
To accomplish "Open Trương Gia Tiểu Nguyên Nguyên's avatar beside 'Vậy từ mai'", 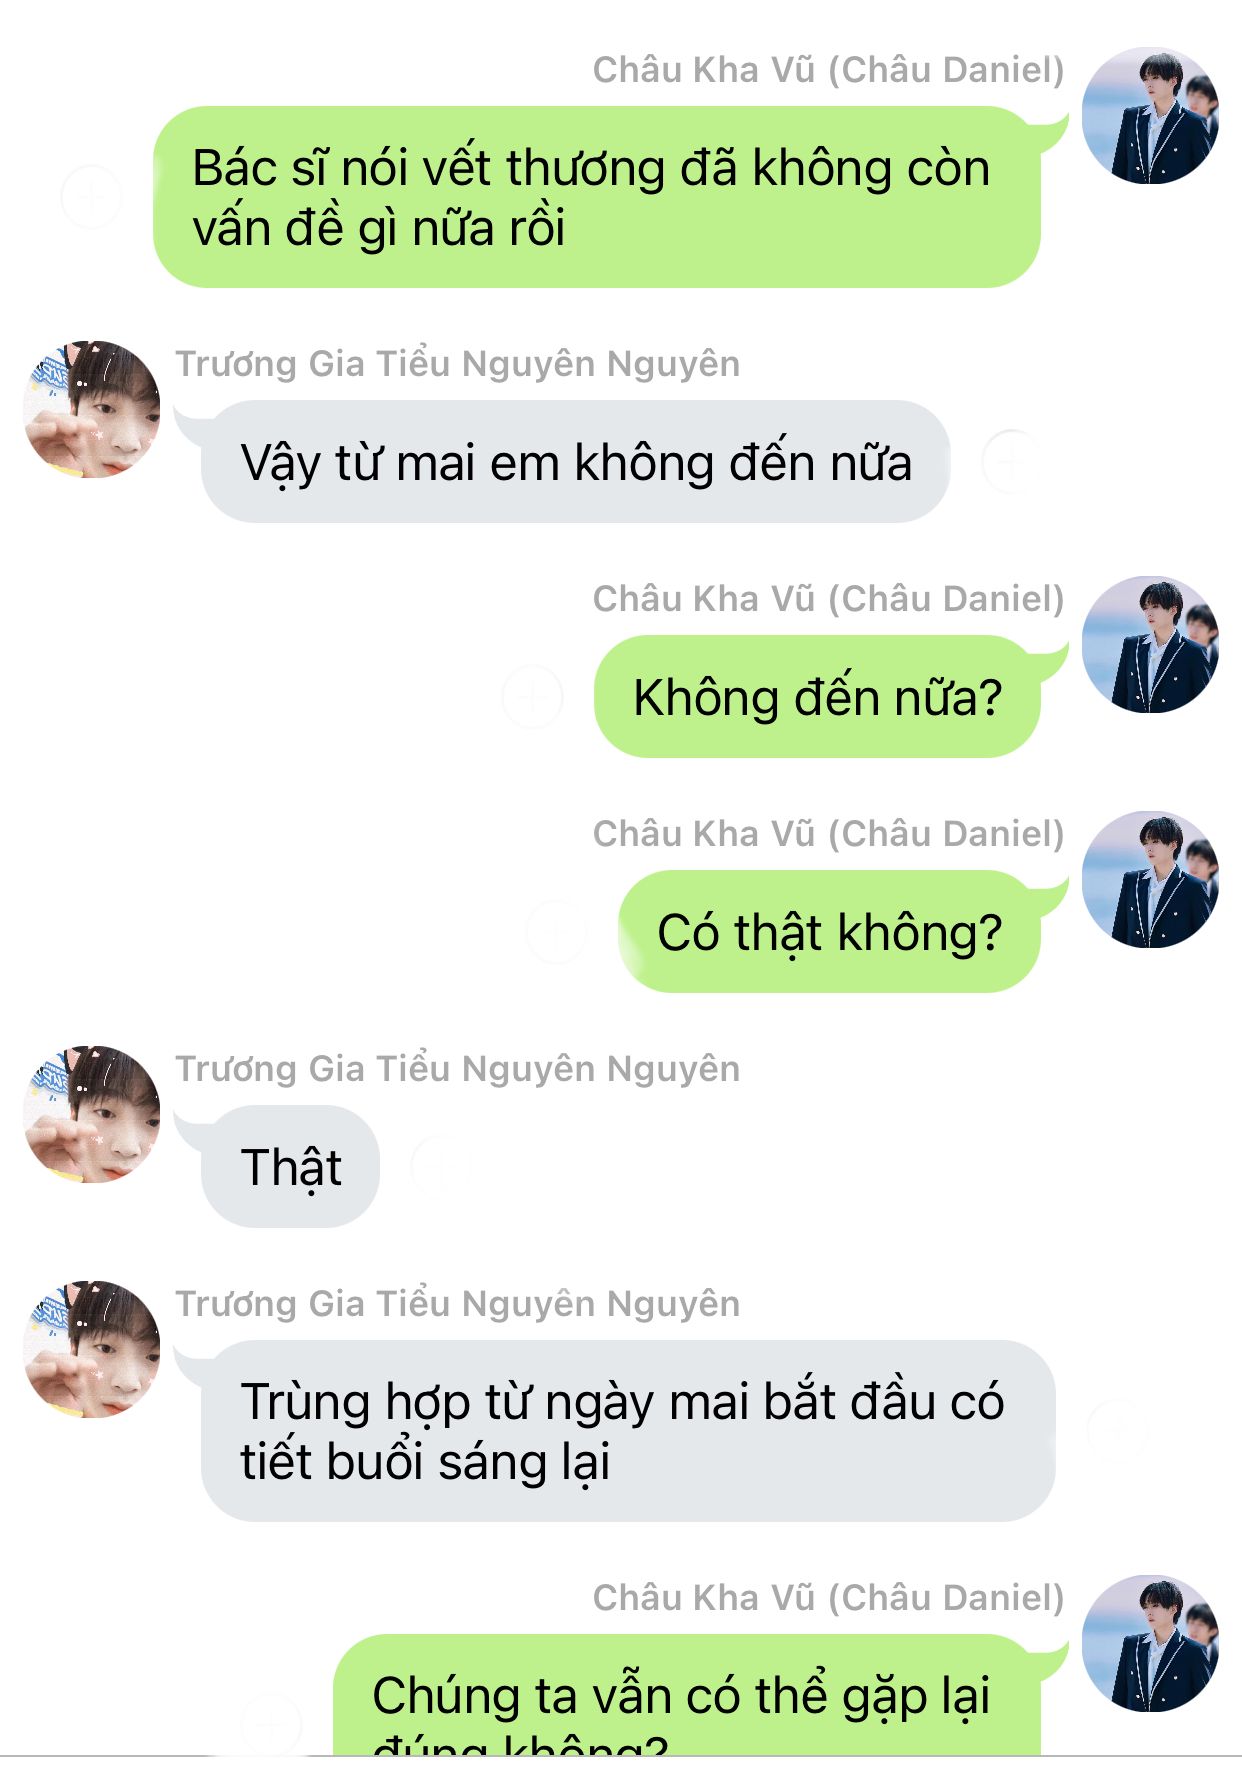I will tap(92, 409).
